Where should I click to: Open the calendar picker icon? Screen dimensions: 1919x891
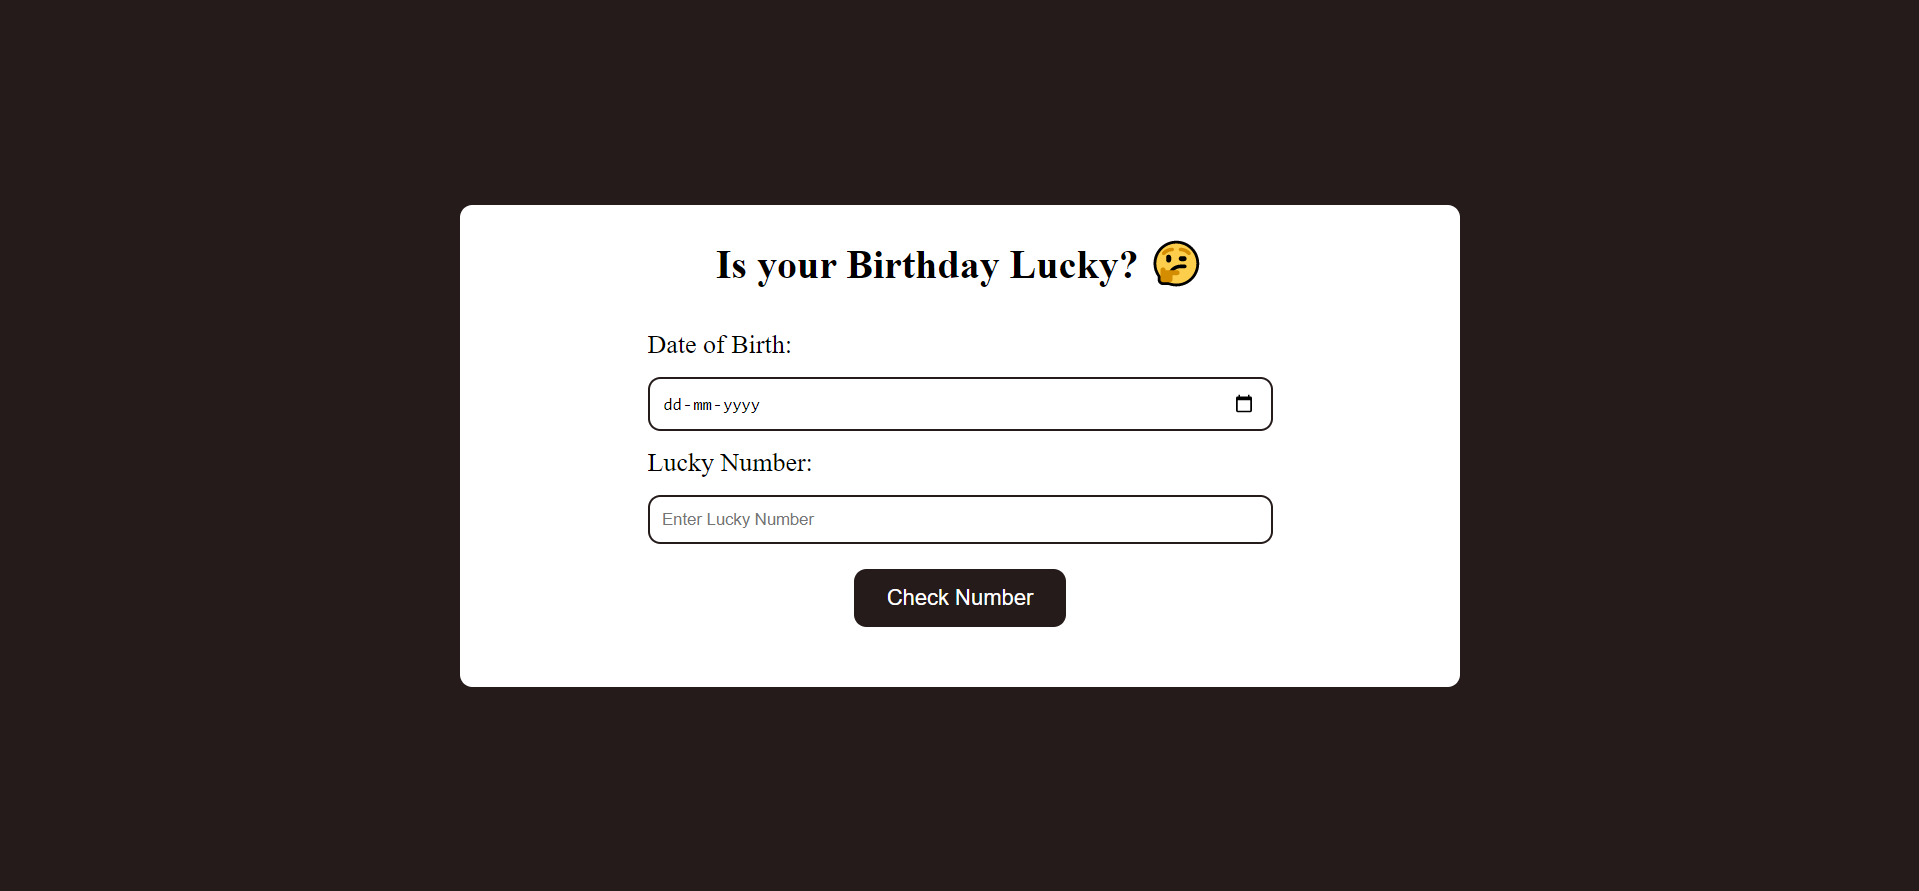(x=1244, y=404)
